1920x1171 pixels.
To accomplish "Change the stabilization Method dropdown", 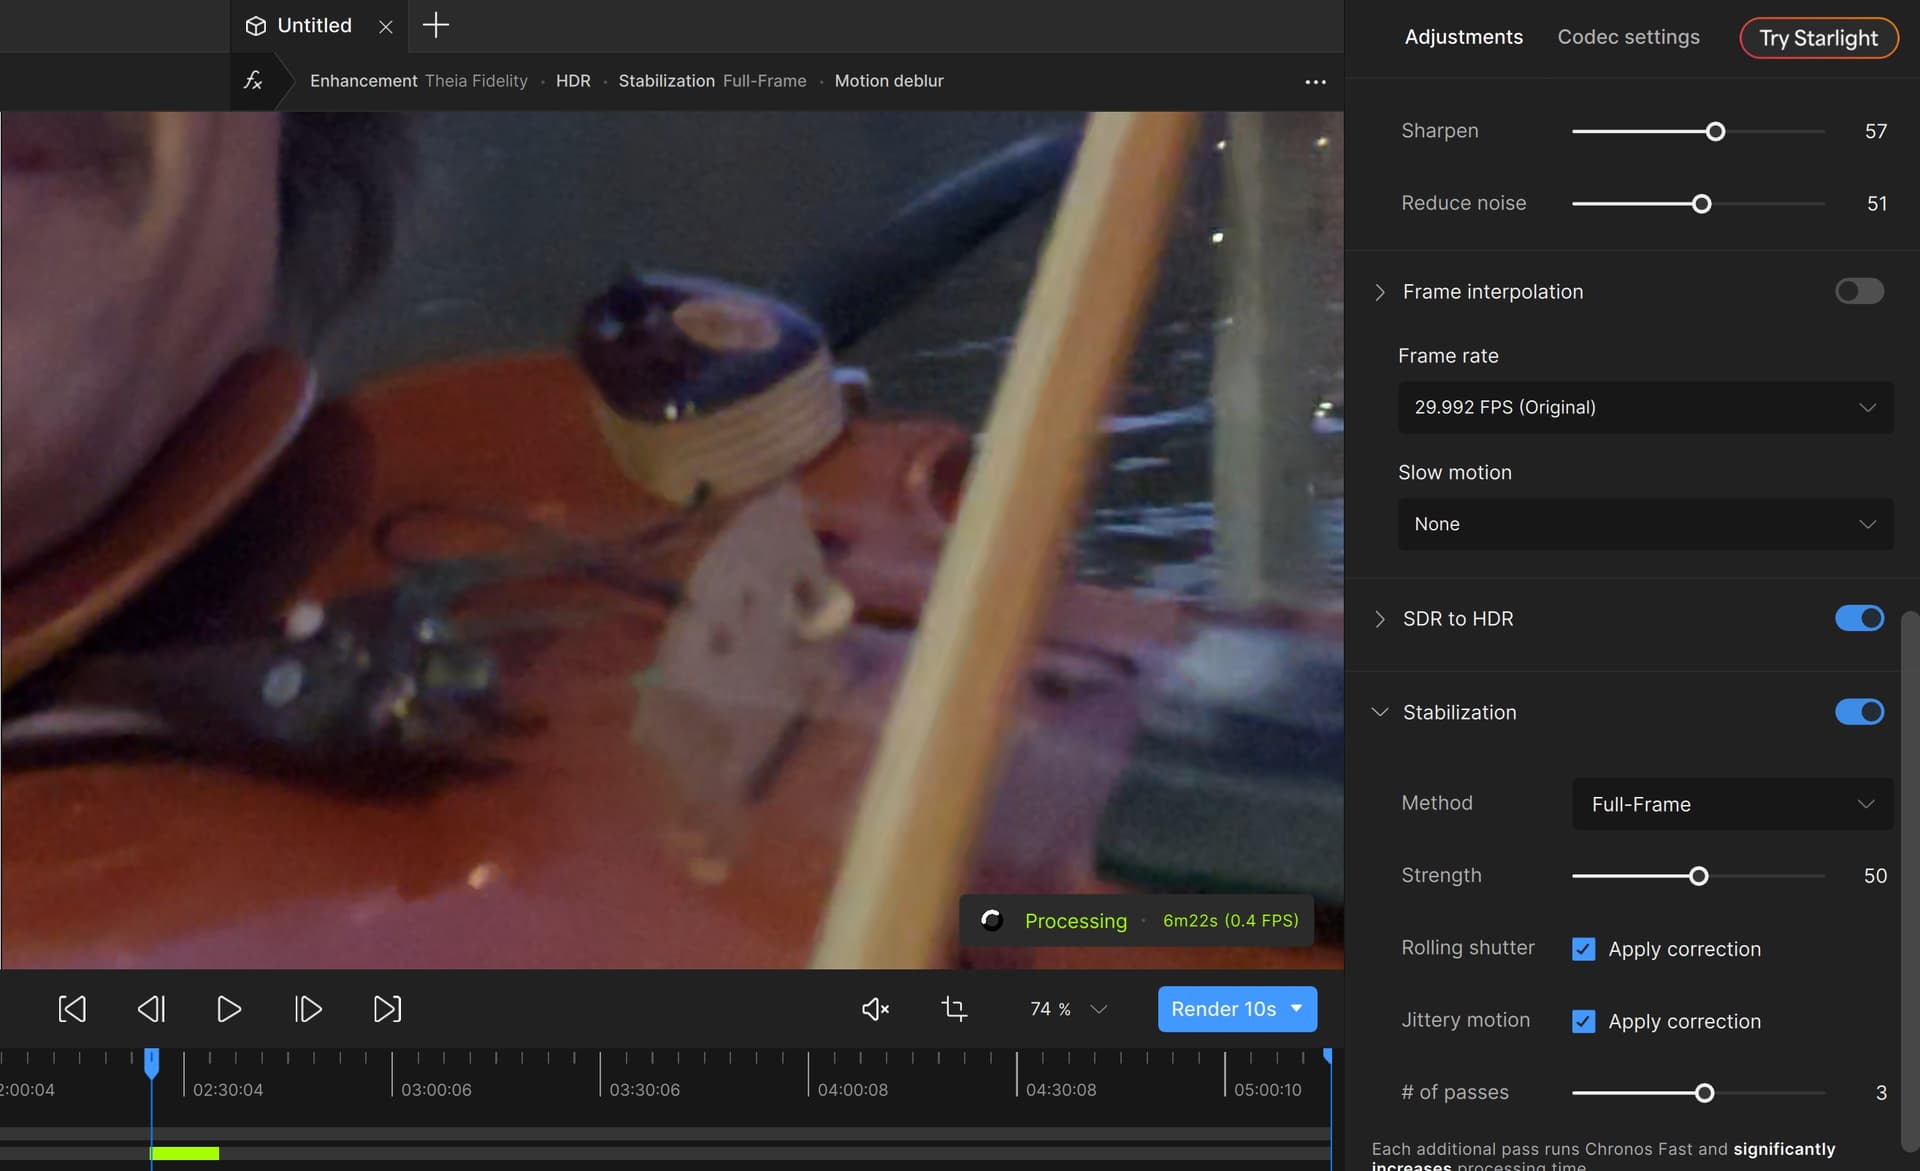I will click(1732, 804).
